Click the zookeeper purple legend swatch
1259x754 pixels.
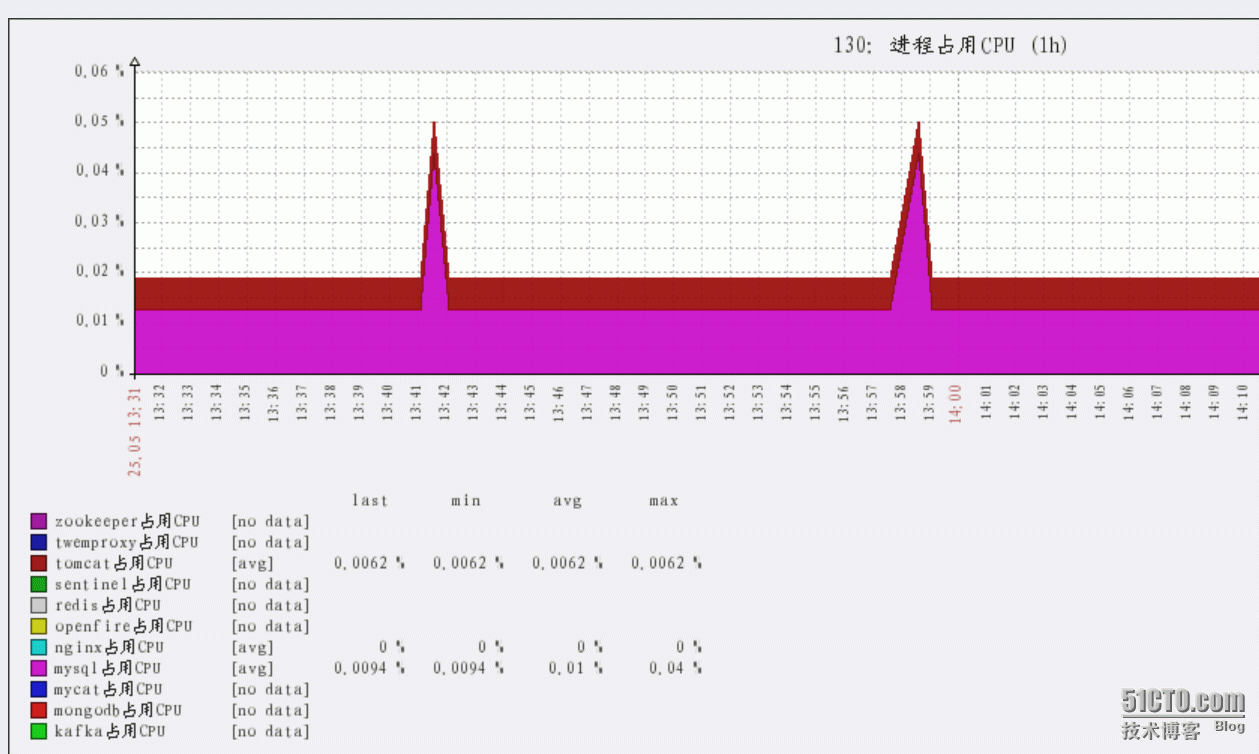point(39,521)
